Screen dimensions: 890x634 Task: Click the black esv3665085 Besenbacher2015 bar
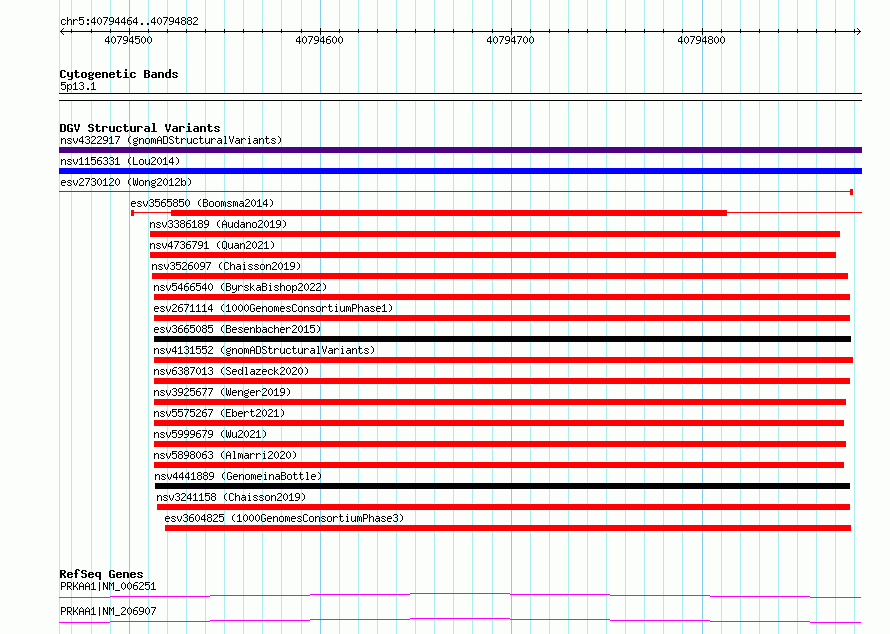click(502, 339)
